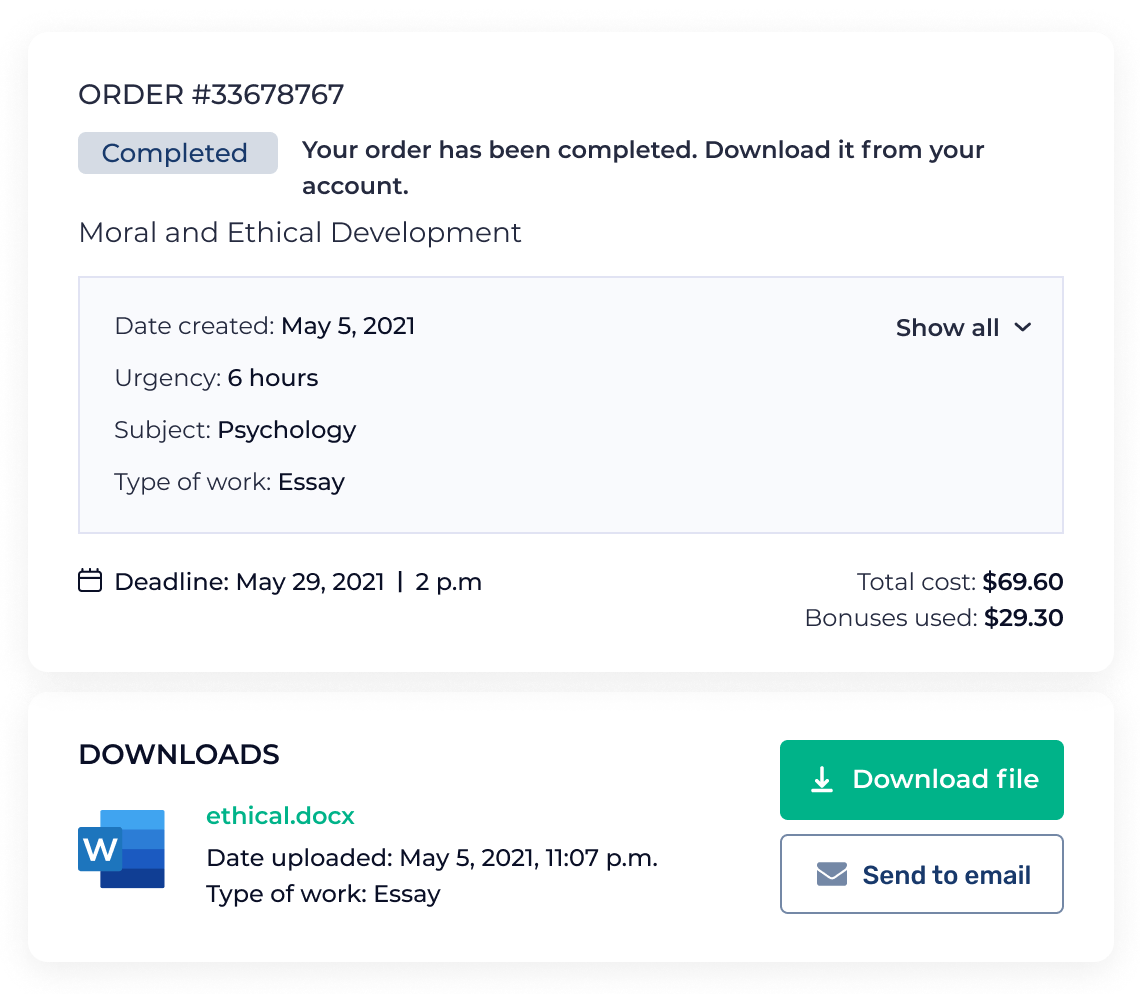The image size is (1140, 994).
Task: Click the Show all text
Action: [947, 328]
